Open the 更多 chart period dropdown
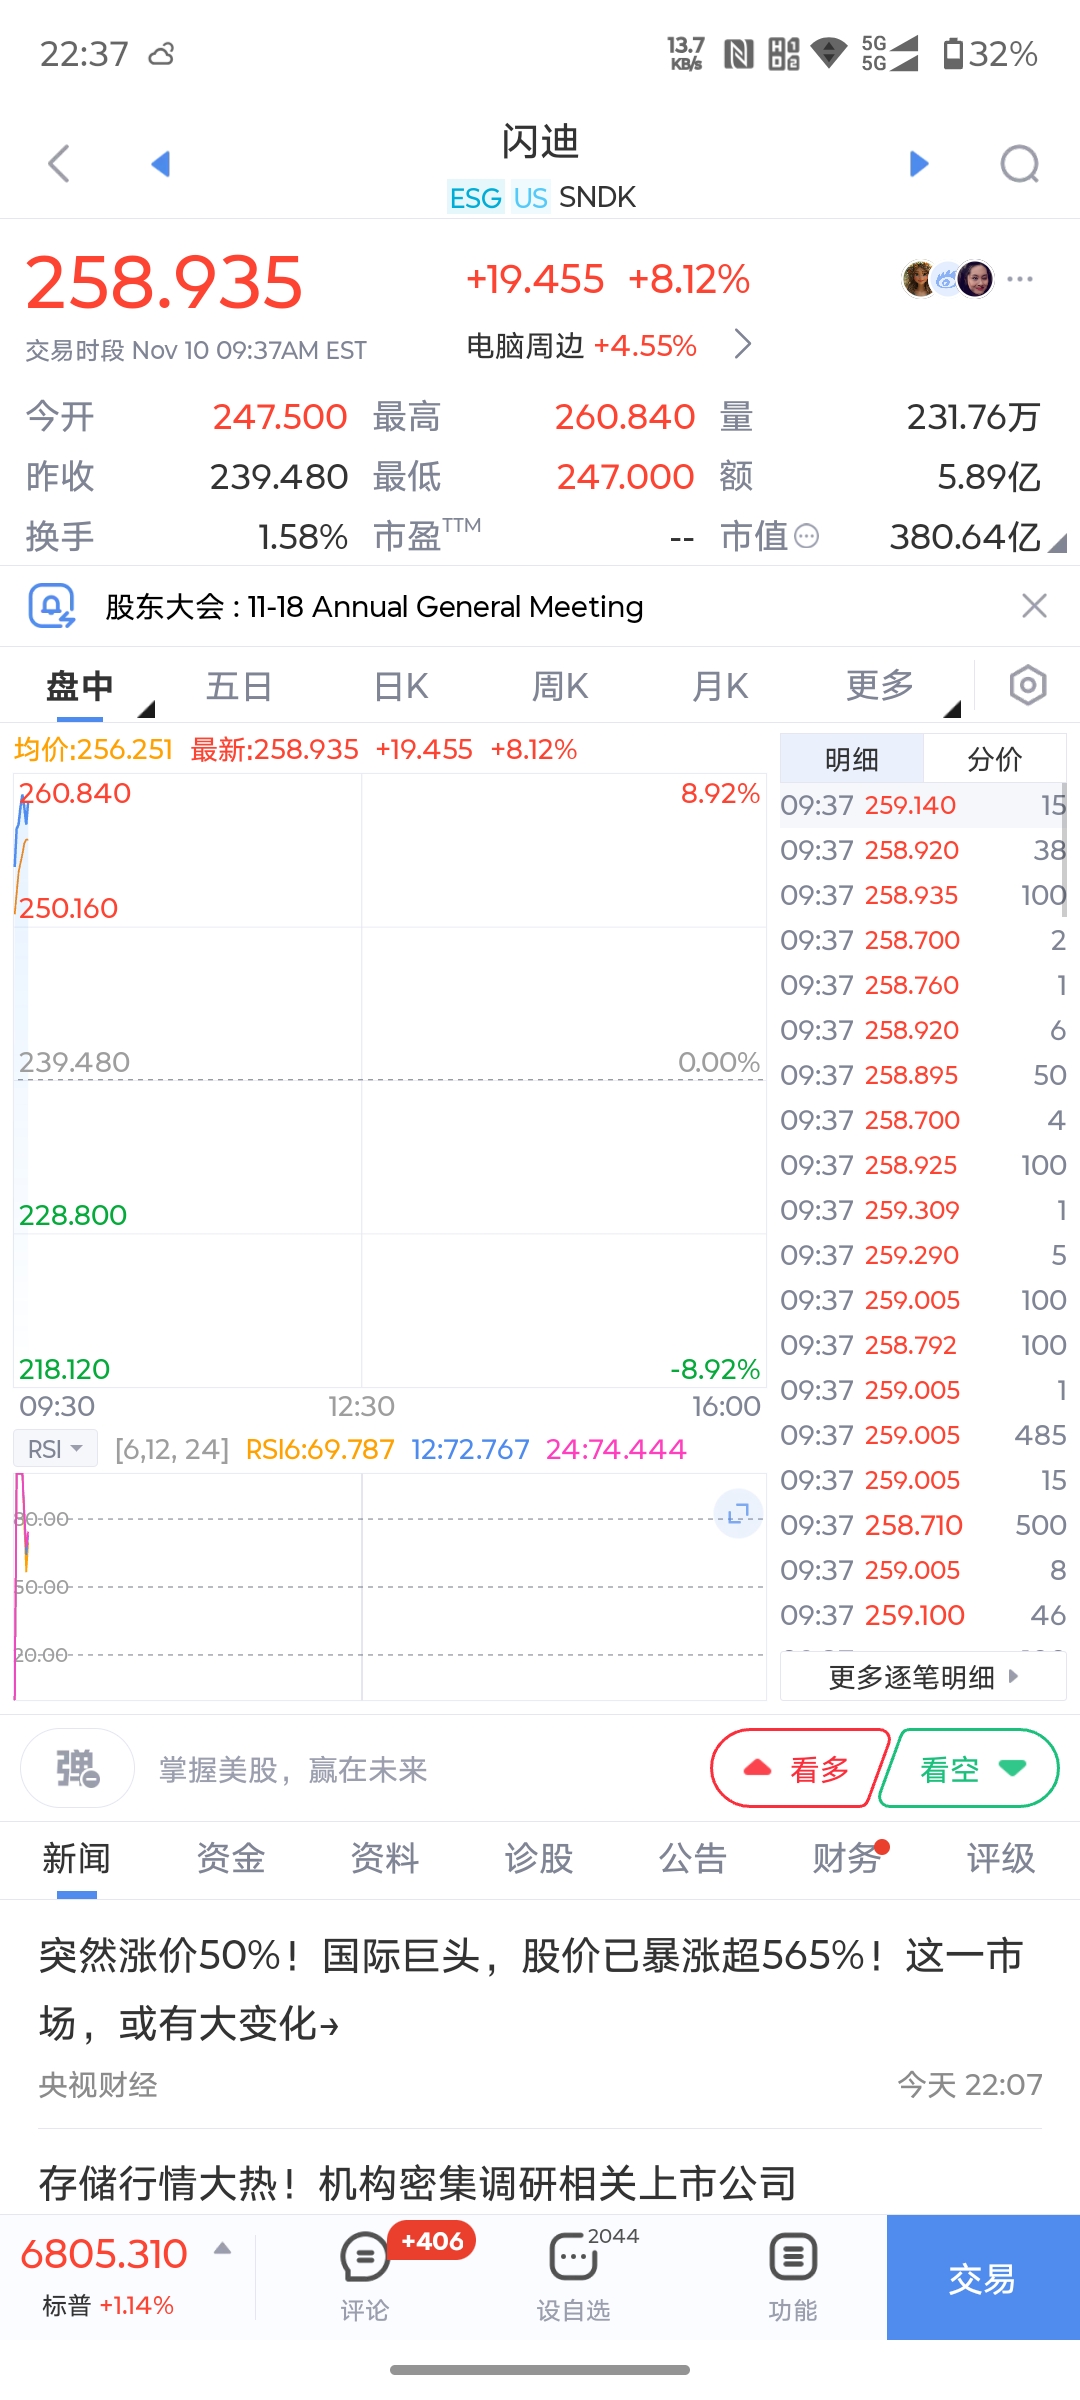Screen dimensions: 1080x2400 880,687
